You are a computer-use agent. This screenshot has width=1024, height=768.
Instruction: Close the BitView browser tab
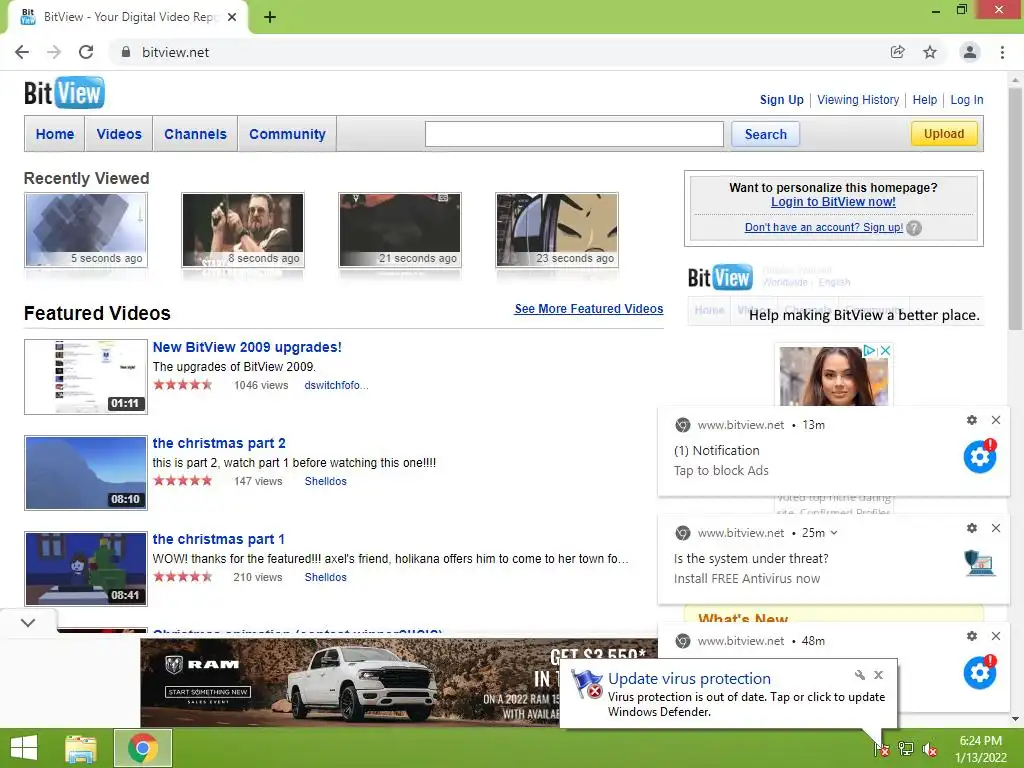(x=232, y=17)
